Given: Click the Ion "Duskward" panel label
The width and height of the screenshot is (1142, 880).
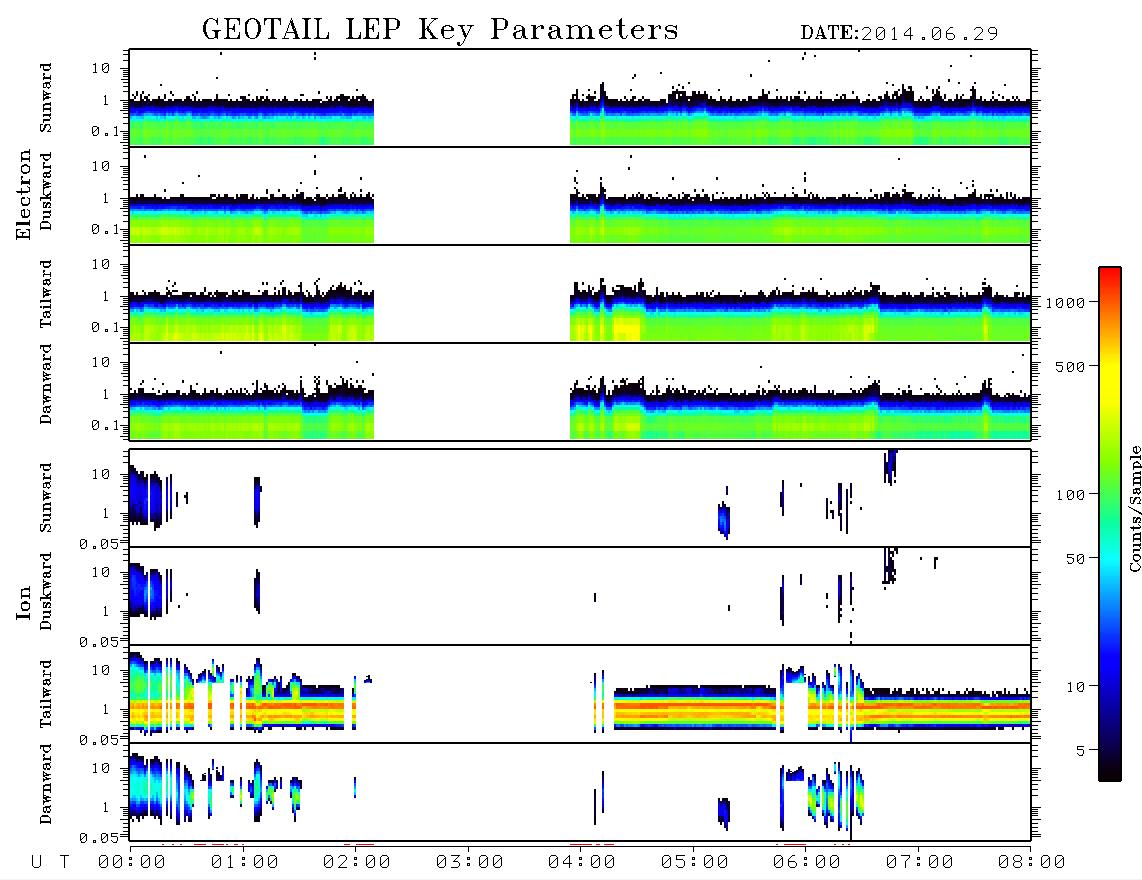Looking at the screenshot, I should pos(46,591).
